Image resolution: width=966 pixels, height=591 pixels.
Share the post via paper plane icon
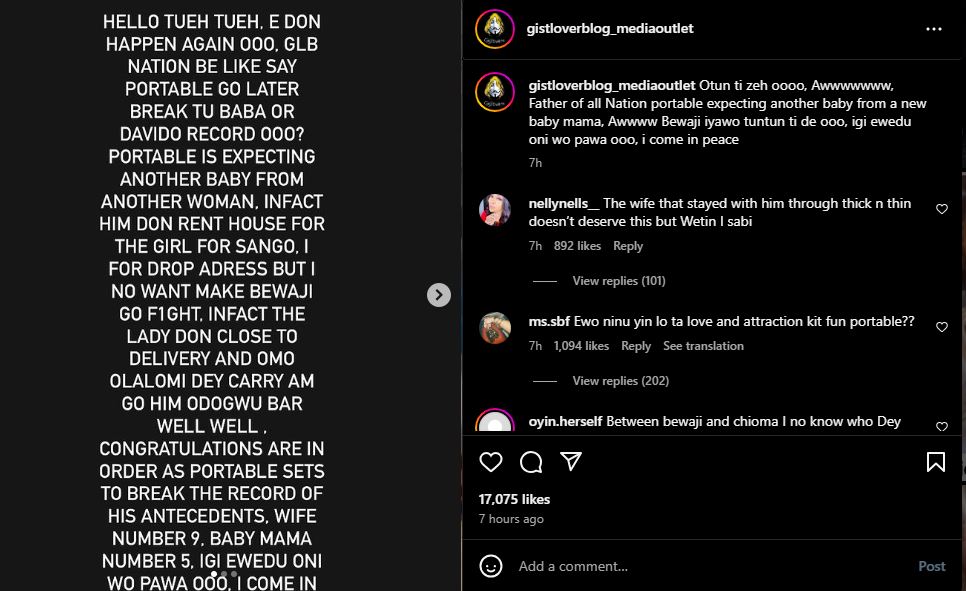[571, 461]
